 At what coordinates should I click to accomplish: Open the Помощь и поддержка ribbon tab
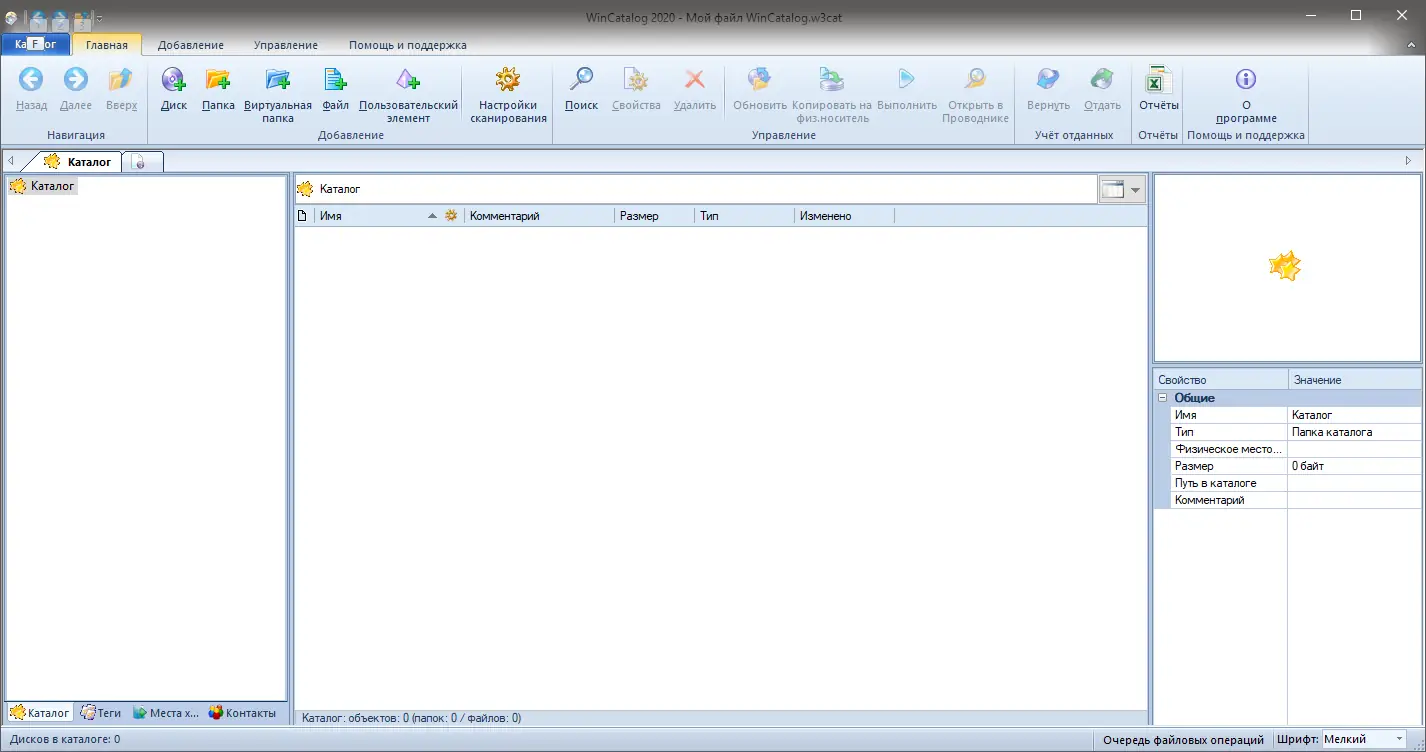click(x=408, y=45)
